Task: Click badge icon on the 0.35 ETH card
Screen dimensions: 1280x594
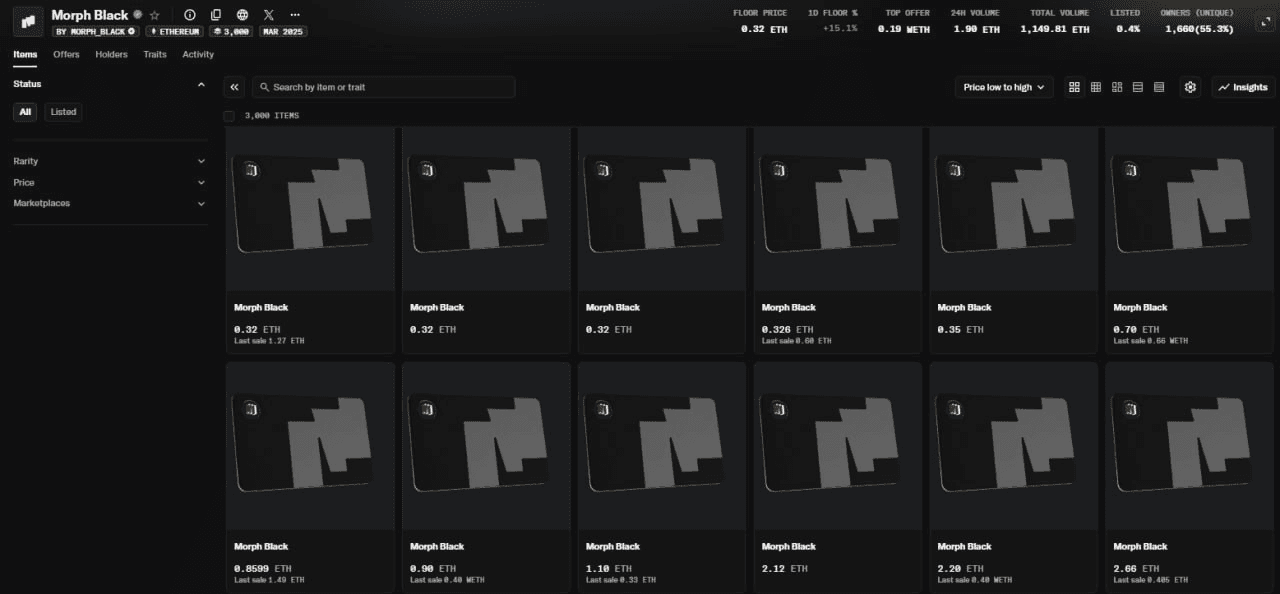Action: click(x=955, y=170)
